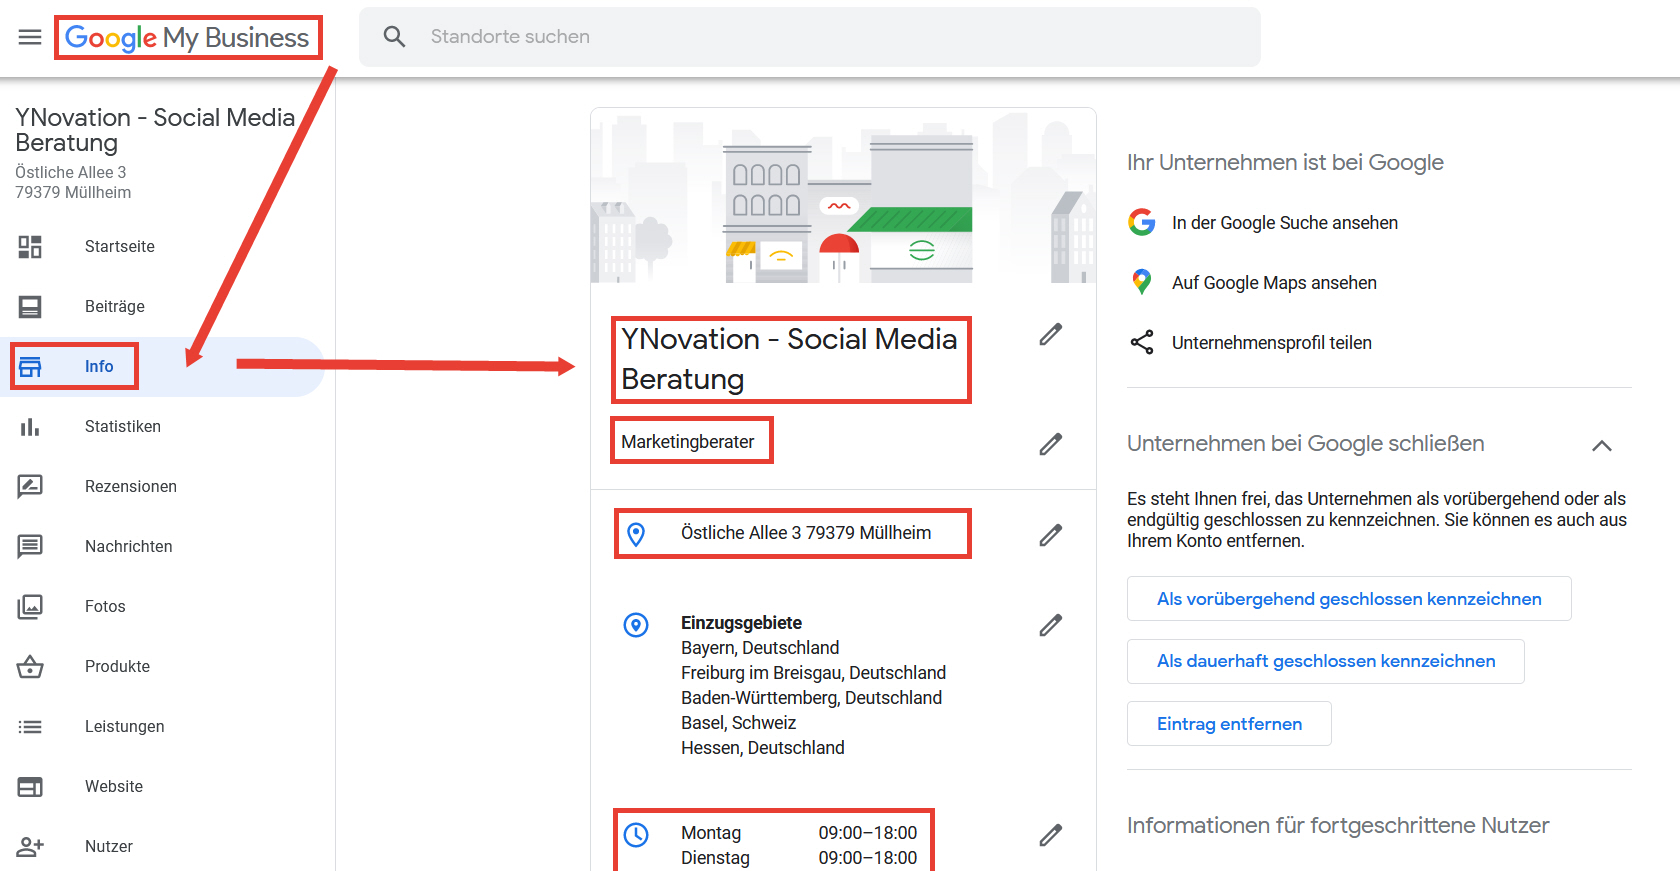Click the Östliche Allee 3 79379 Müllheim address
This screenshot has width=1680, height=871.
click(806, 533)
